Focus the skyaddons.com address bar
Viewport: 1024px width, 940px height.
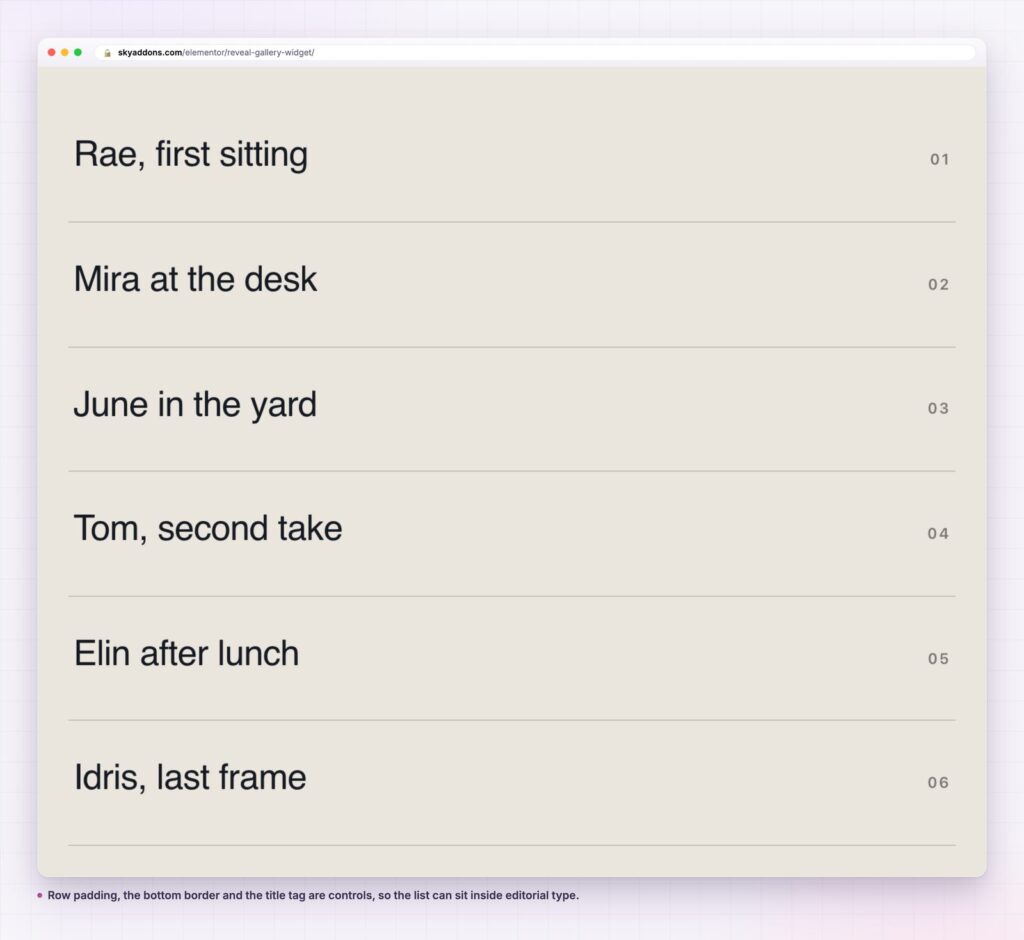pos(535,52)
